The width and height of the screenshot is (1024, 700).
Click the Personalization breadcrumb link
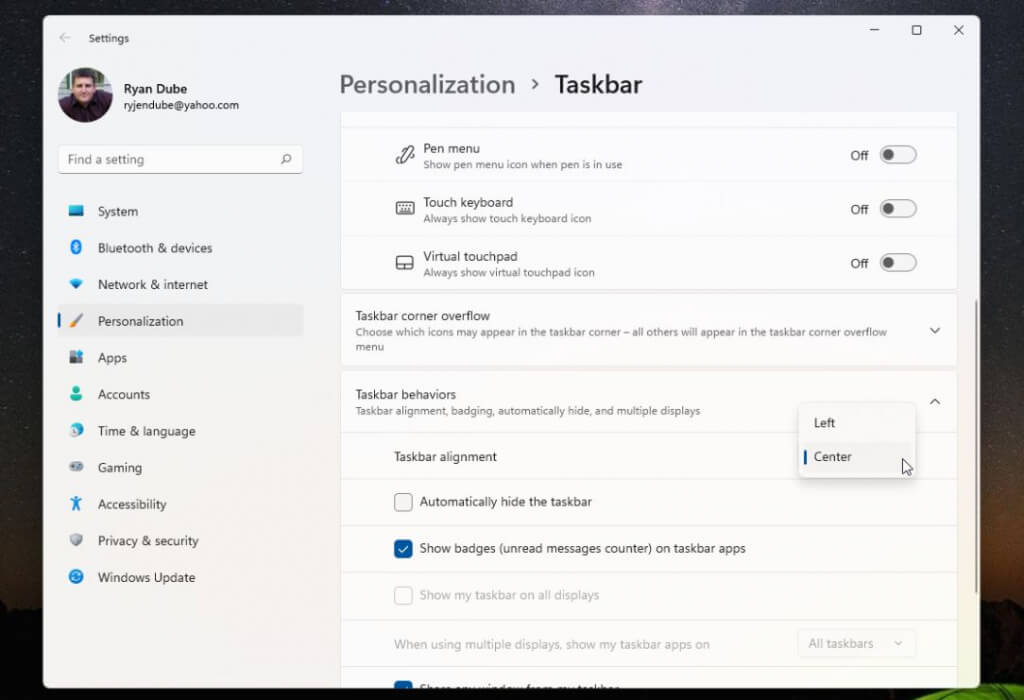pyautogui.click(x=427, y=85)
